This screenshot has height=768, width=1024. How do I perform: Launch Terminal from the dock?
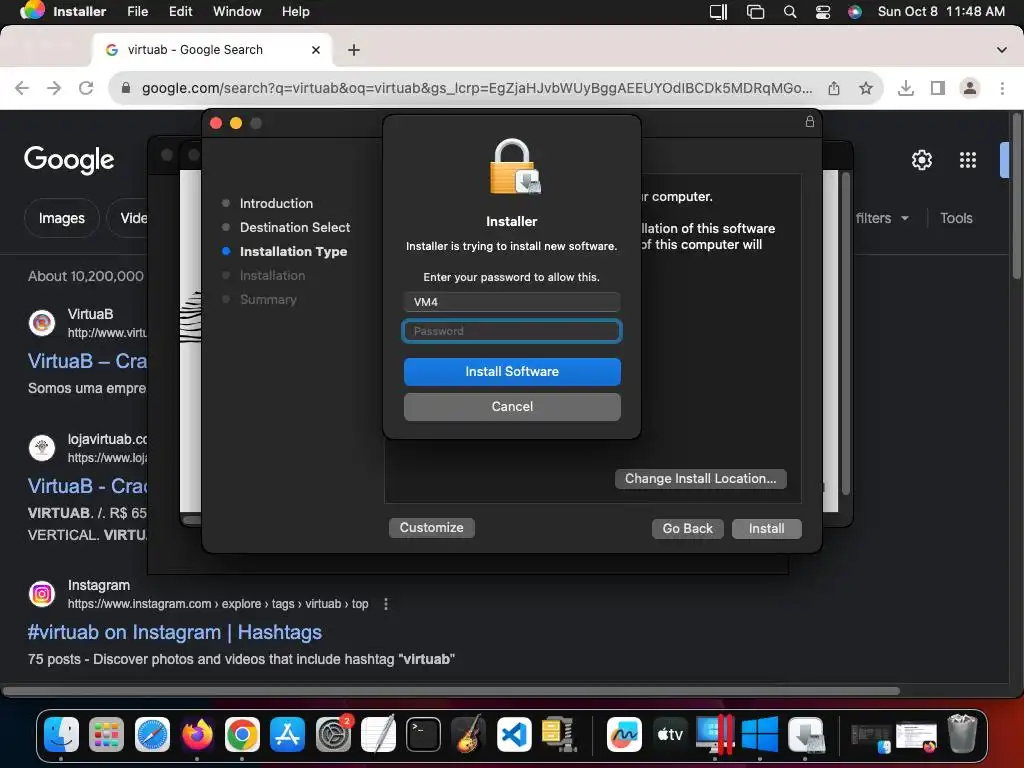tap(423, 735)
